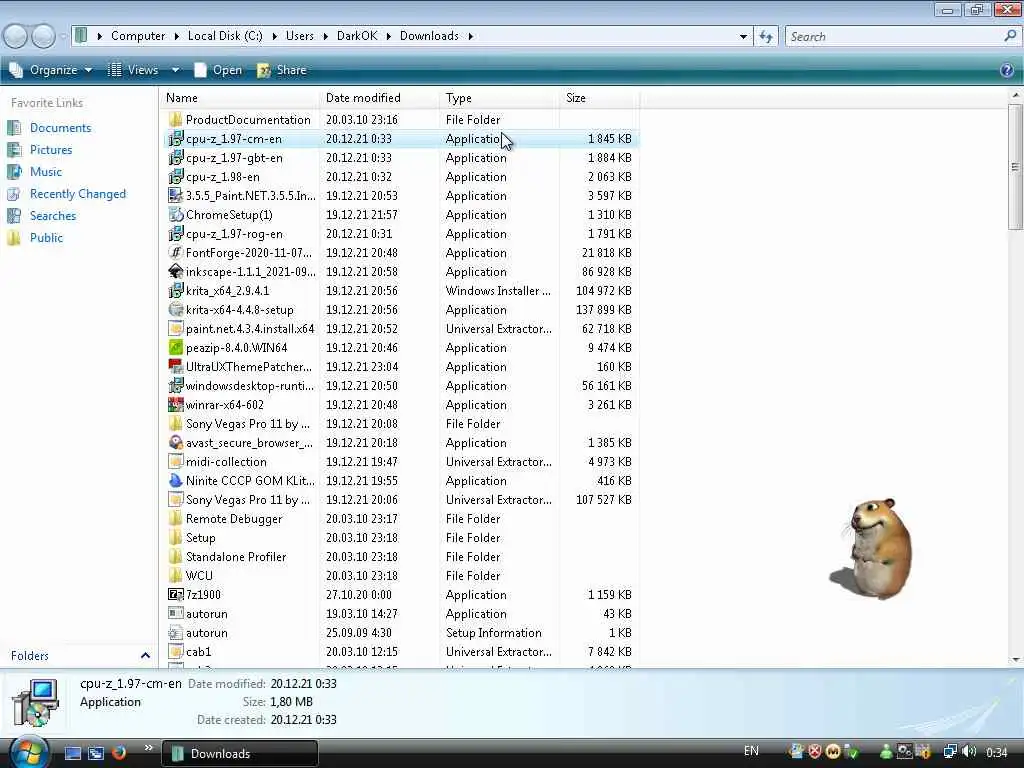
Task: Open the Windows Start orb
Action: (x=28, y=752)
